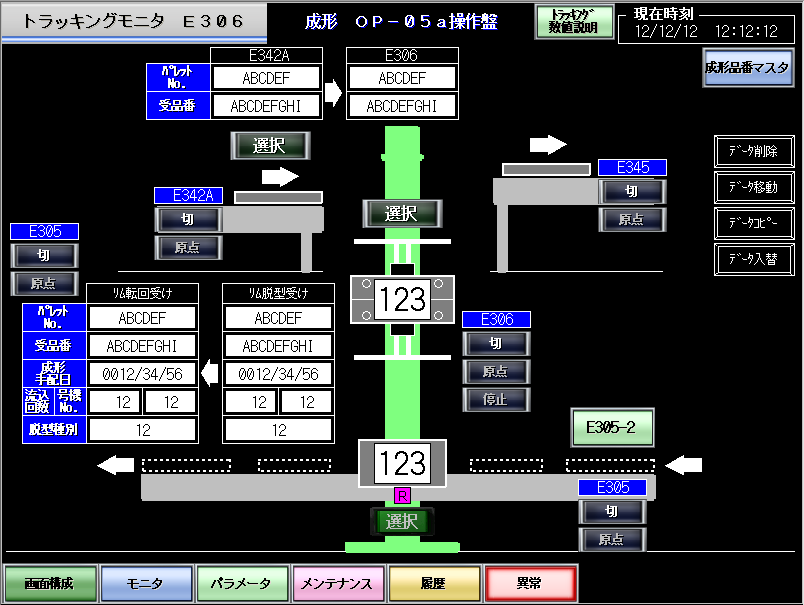Screen dimensions: 804x605
Task: Open the メンテナンス tab
Action: (337, 583)
